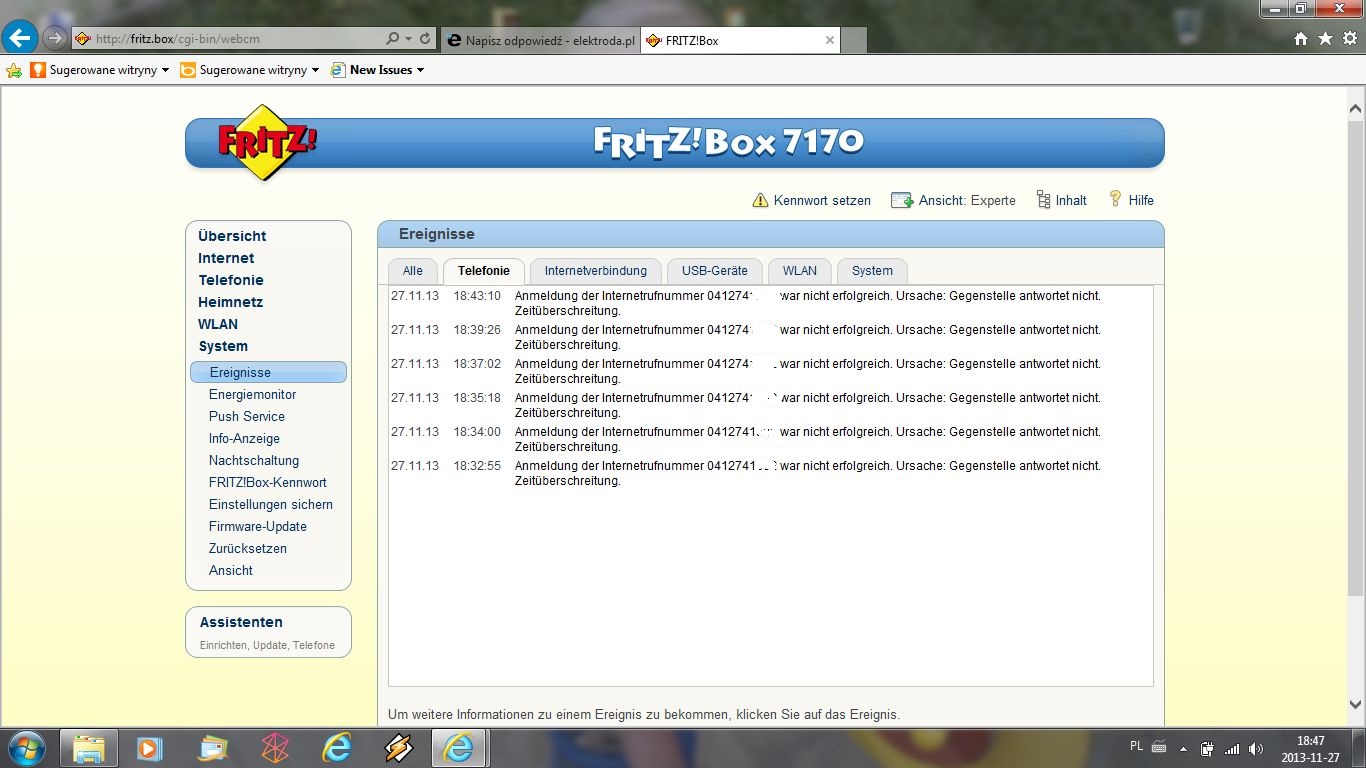Click the add-to-favorites-bar star icon

pos(14,70)
